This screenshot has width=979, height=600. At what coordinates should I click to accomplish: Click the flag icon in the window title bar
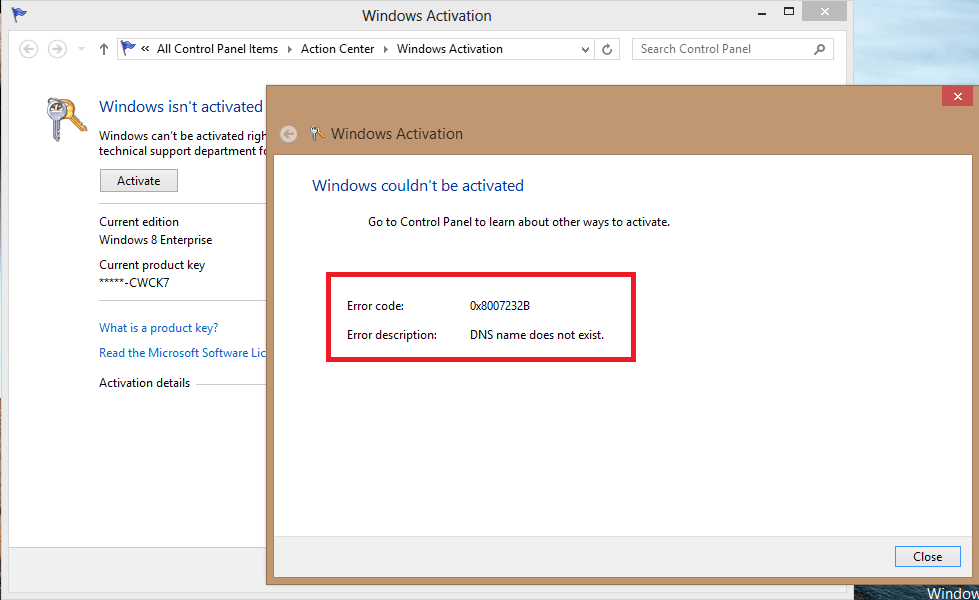point(19,14)
